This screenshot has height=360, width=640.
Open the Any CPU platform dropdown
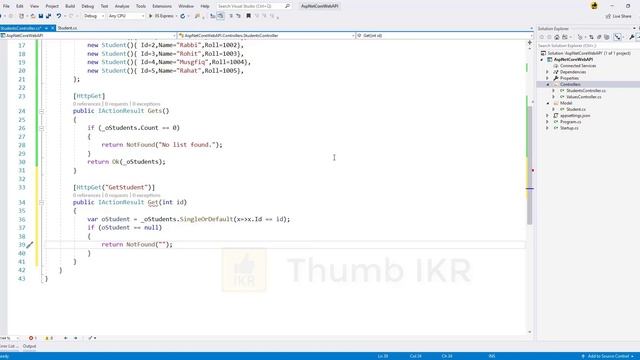pos(126,16)
